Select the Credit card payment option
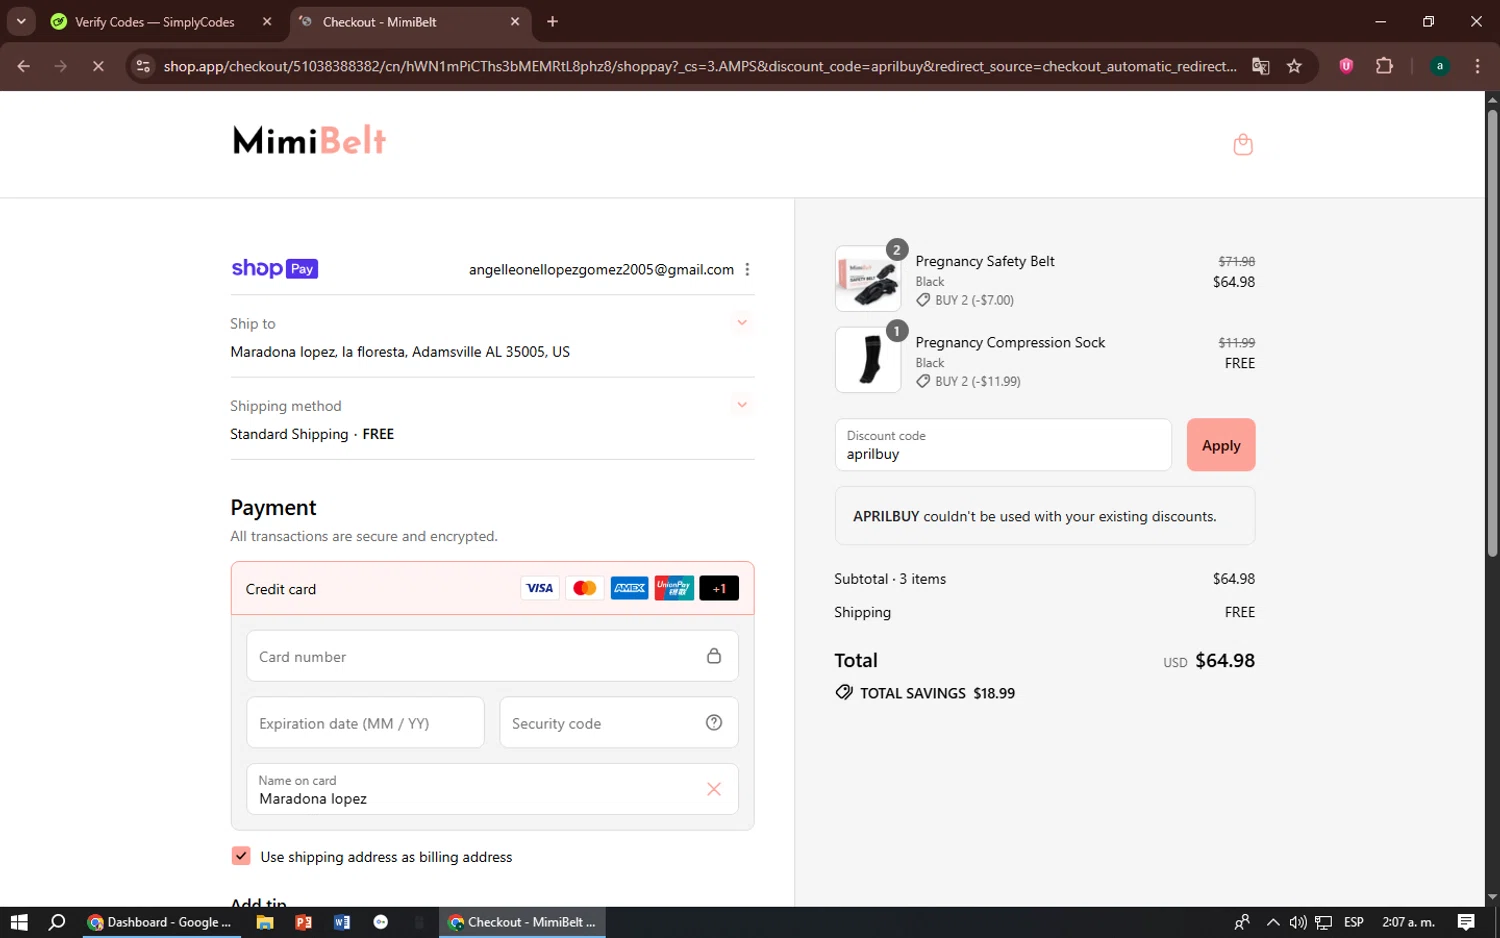 click(492, 588)
